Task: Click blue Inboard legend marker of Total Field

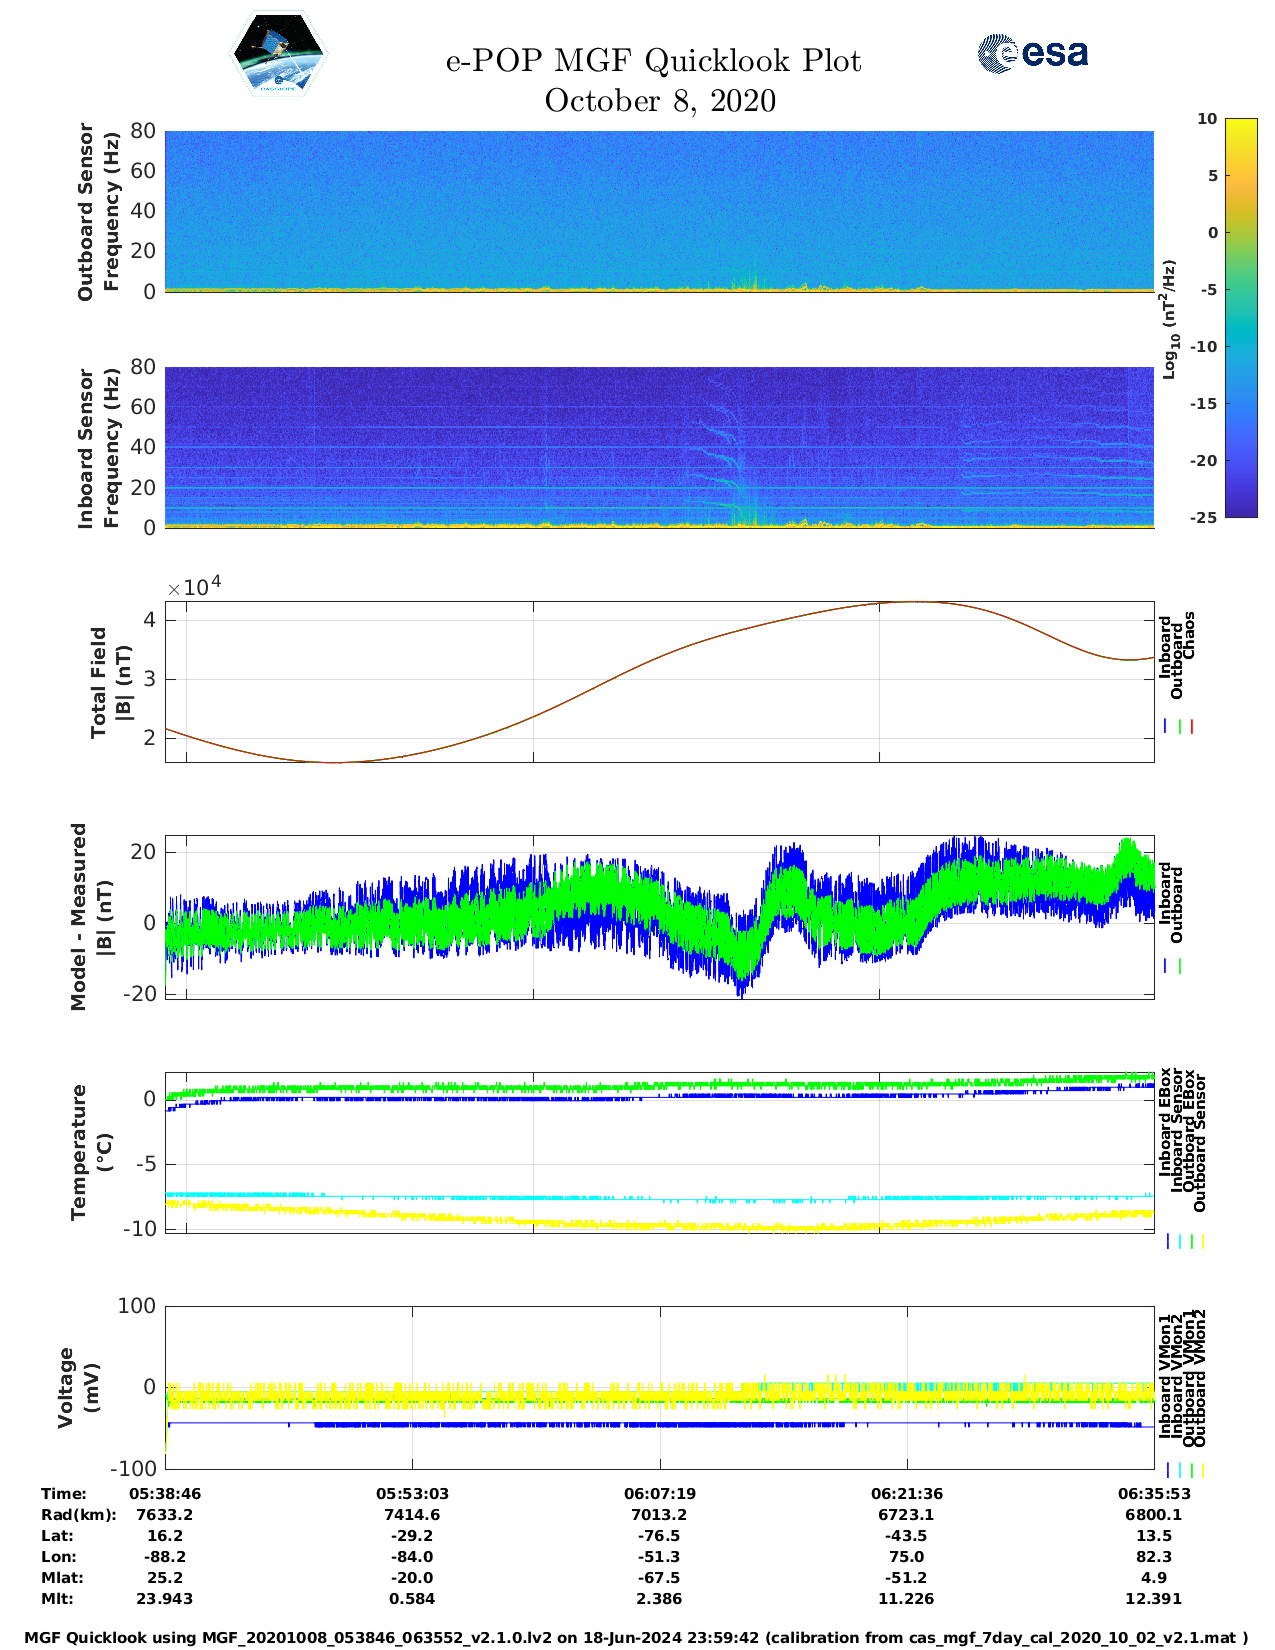Action: pos(1166,727)
